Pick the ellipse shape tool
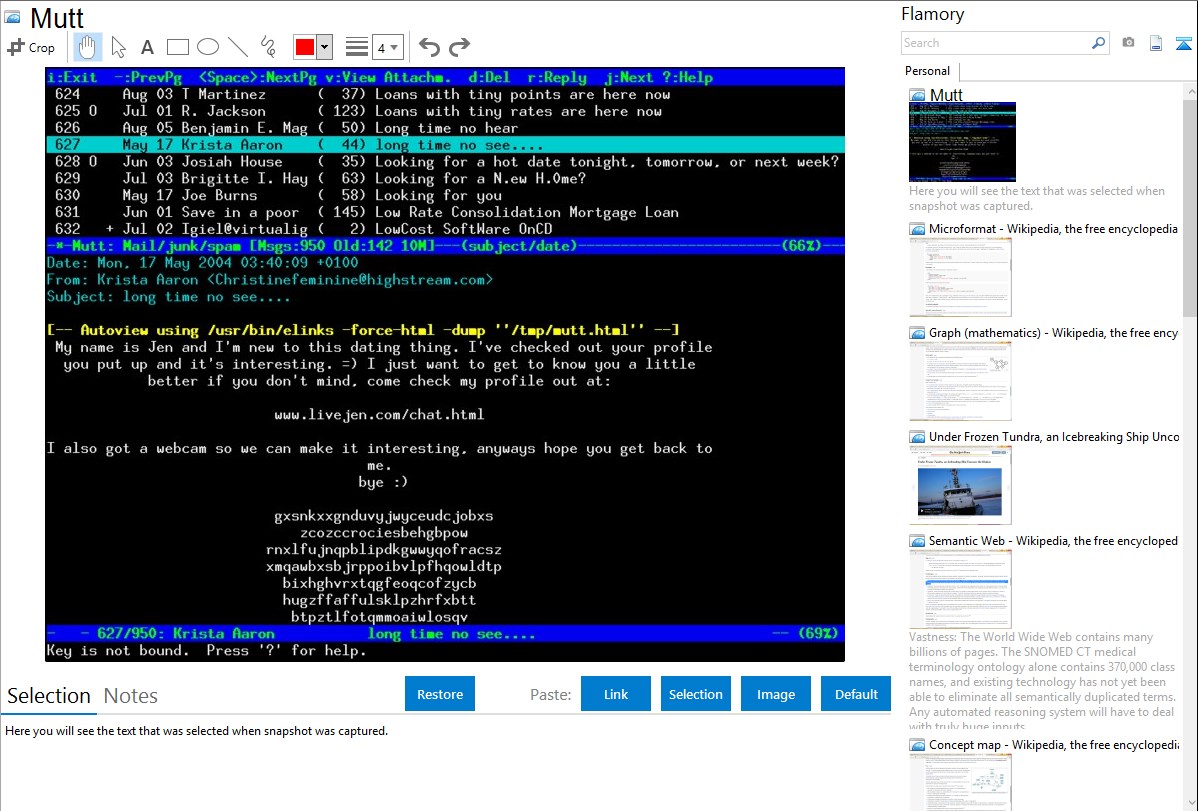1198x811 pixels. click(x=208, y=47)
